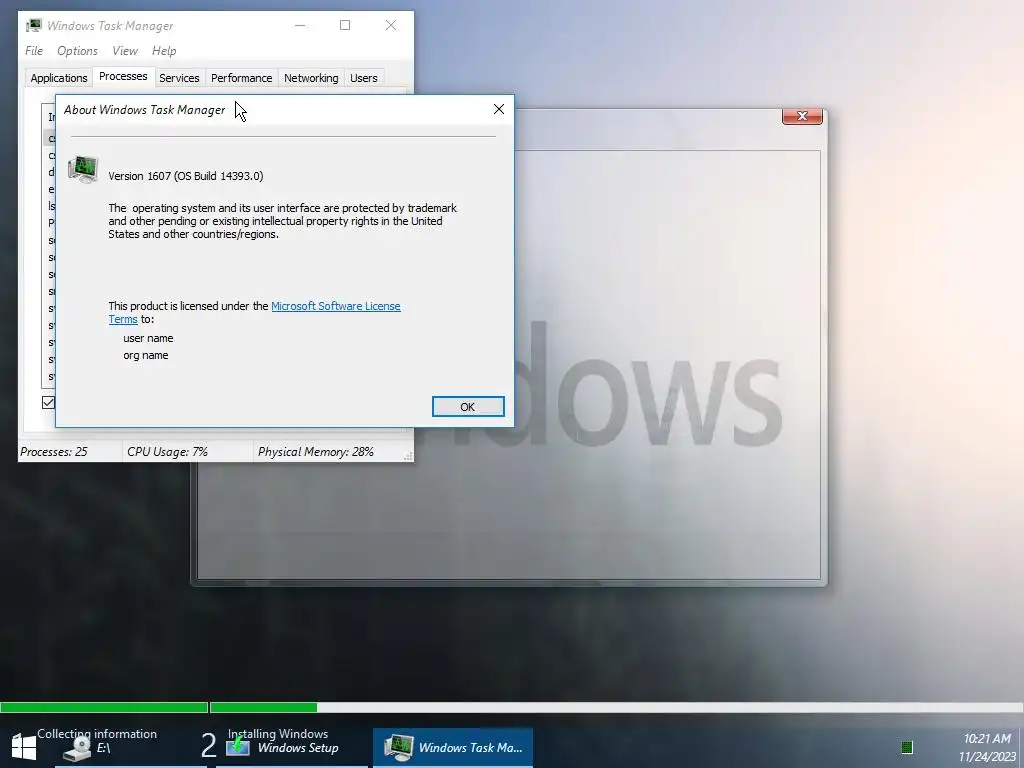Switch to the Applications tab
The height and width of the screenshot is (768, 1024).
[59, 78]
